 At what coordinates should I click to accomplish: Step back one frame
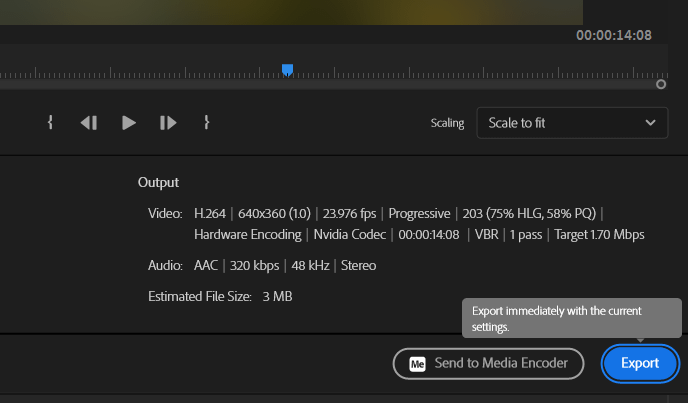(x=89, y=123)
